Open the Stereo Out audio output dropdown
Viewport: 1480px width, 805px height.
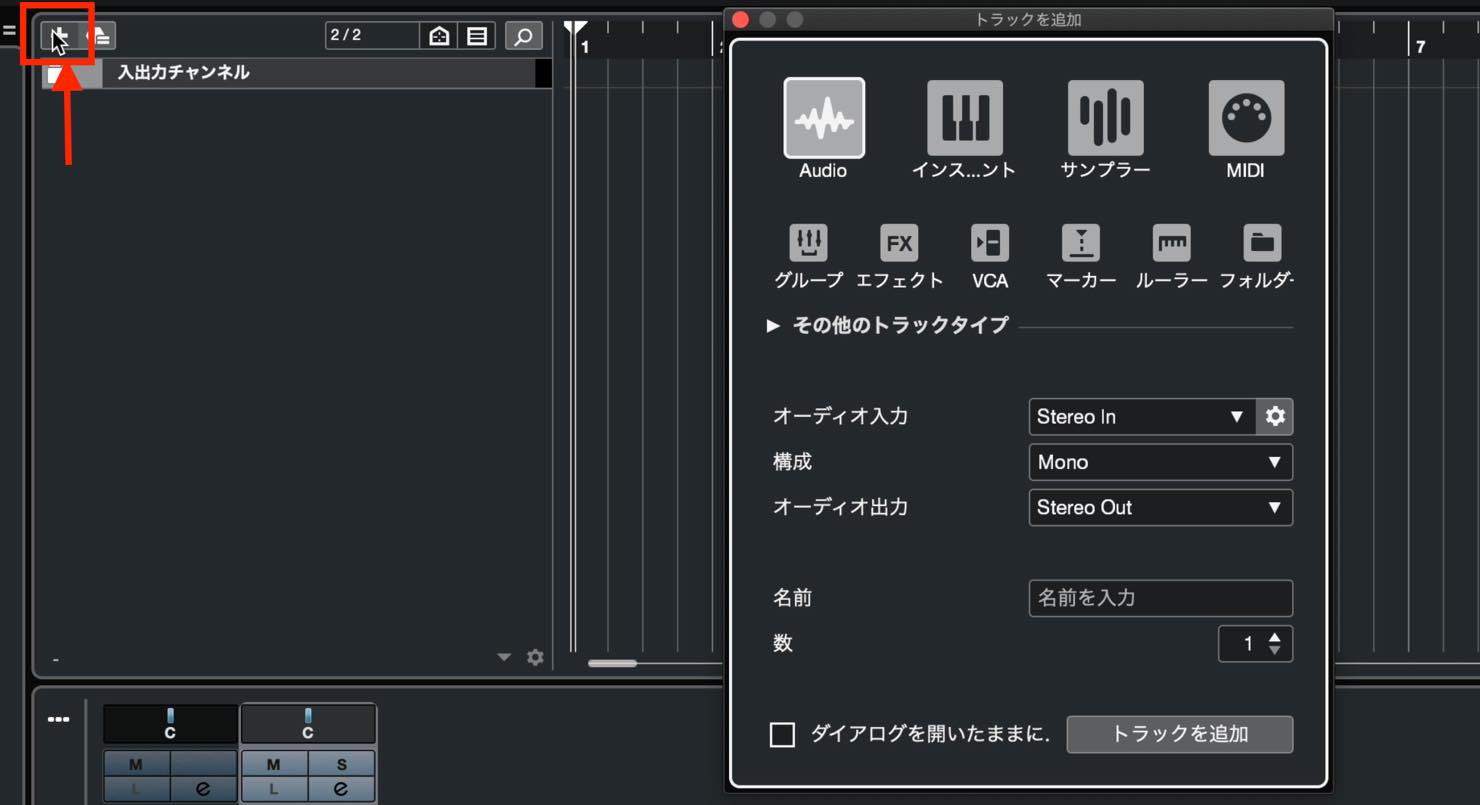pos(1160,508)
